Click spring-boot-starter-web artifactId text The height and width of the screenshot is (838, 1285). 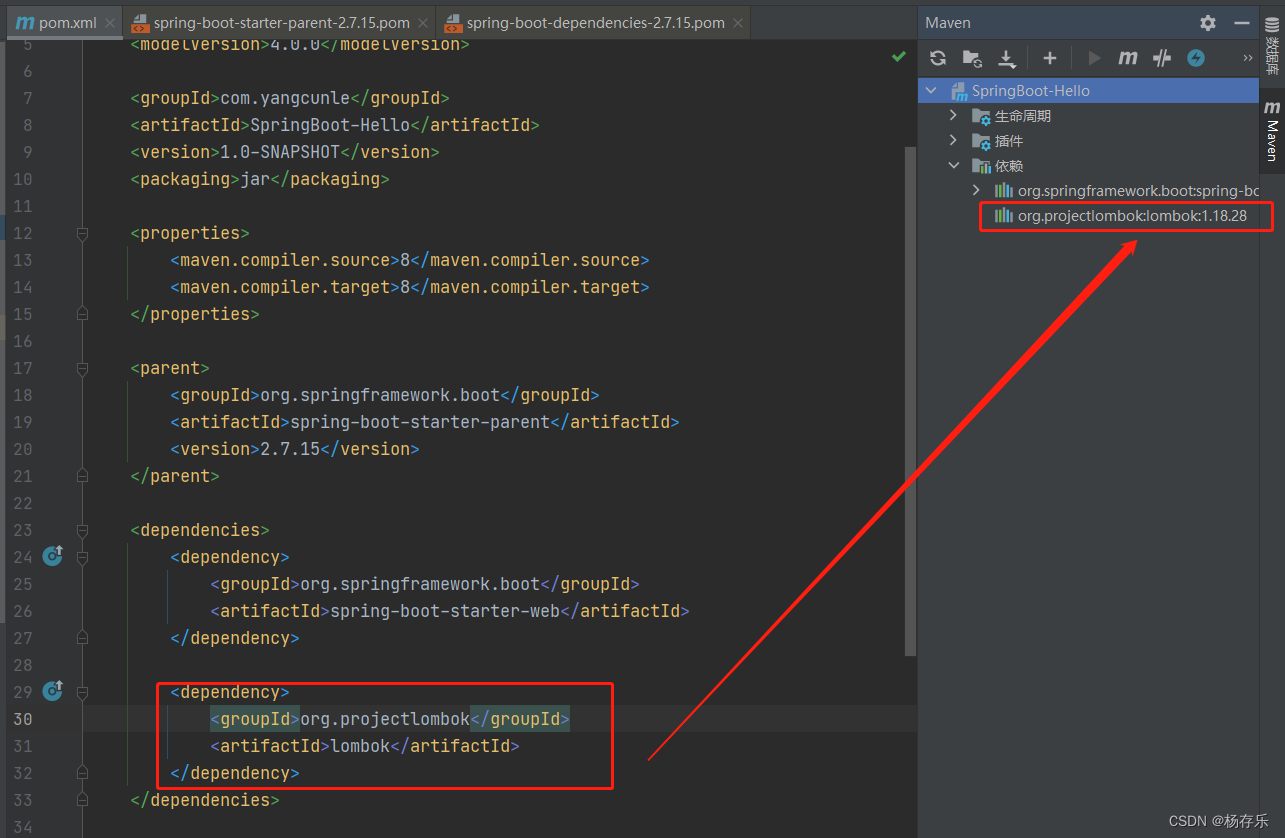coord(445,611)
